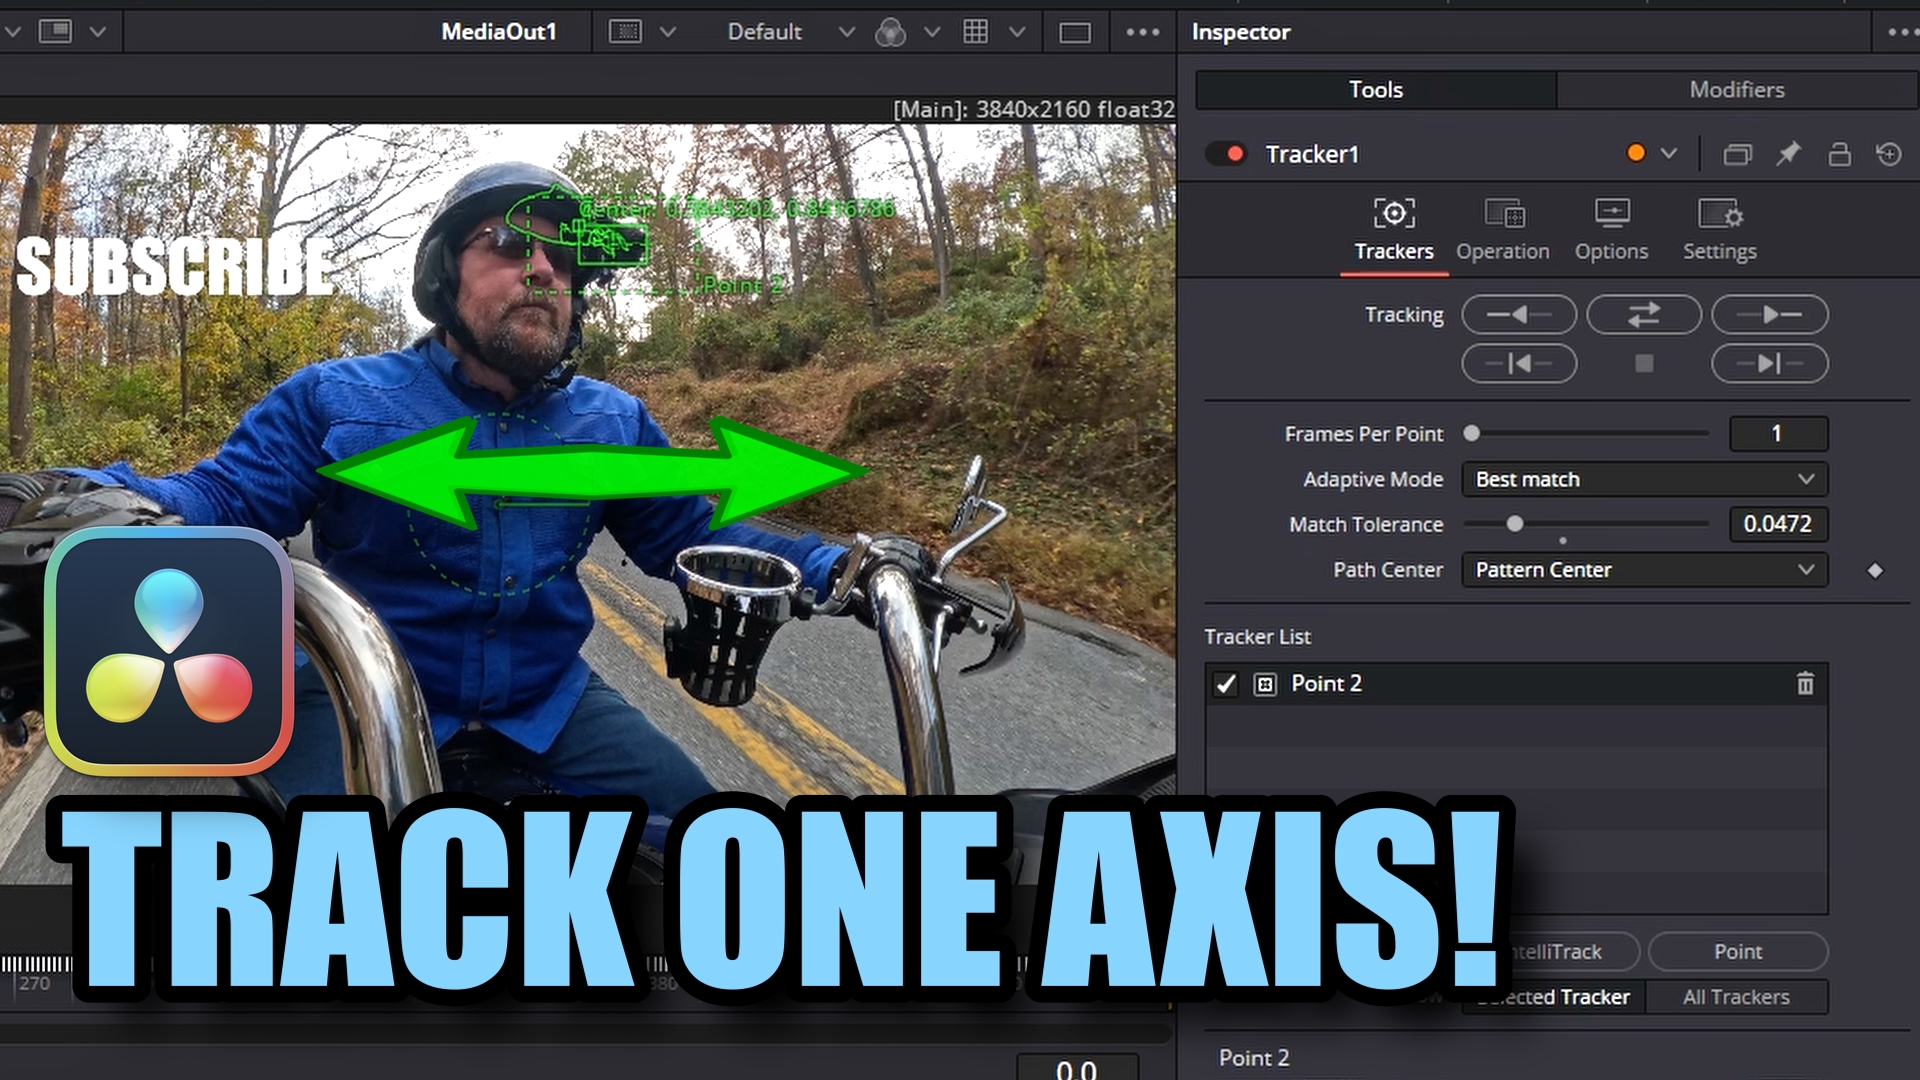The image size is (1920, 1080).
Task: Toggle the keyframe diamond beside Path Center
Action: (1876, 570)
